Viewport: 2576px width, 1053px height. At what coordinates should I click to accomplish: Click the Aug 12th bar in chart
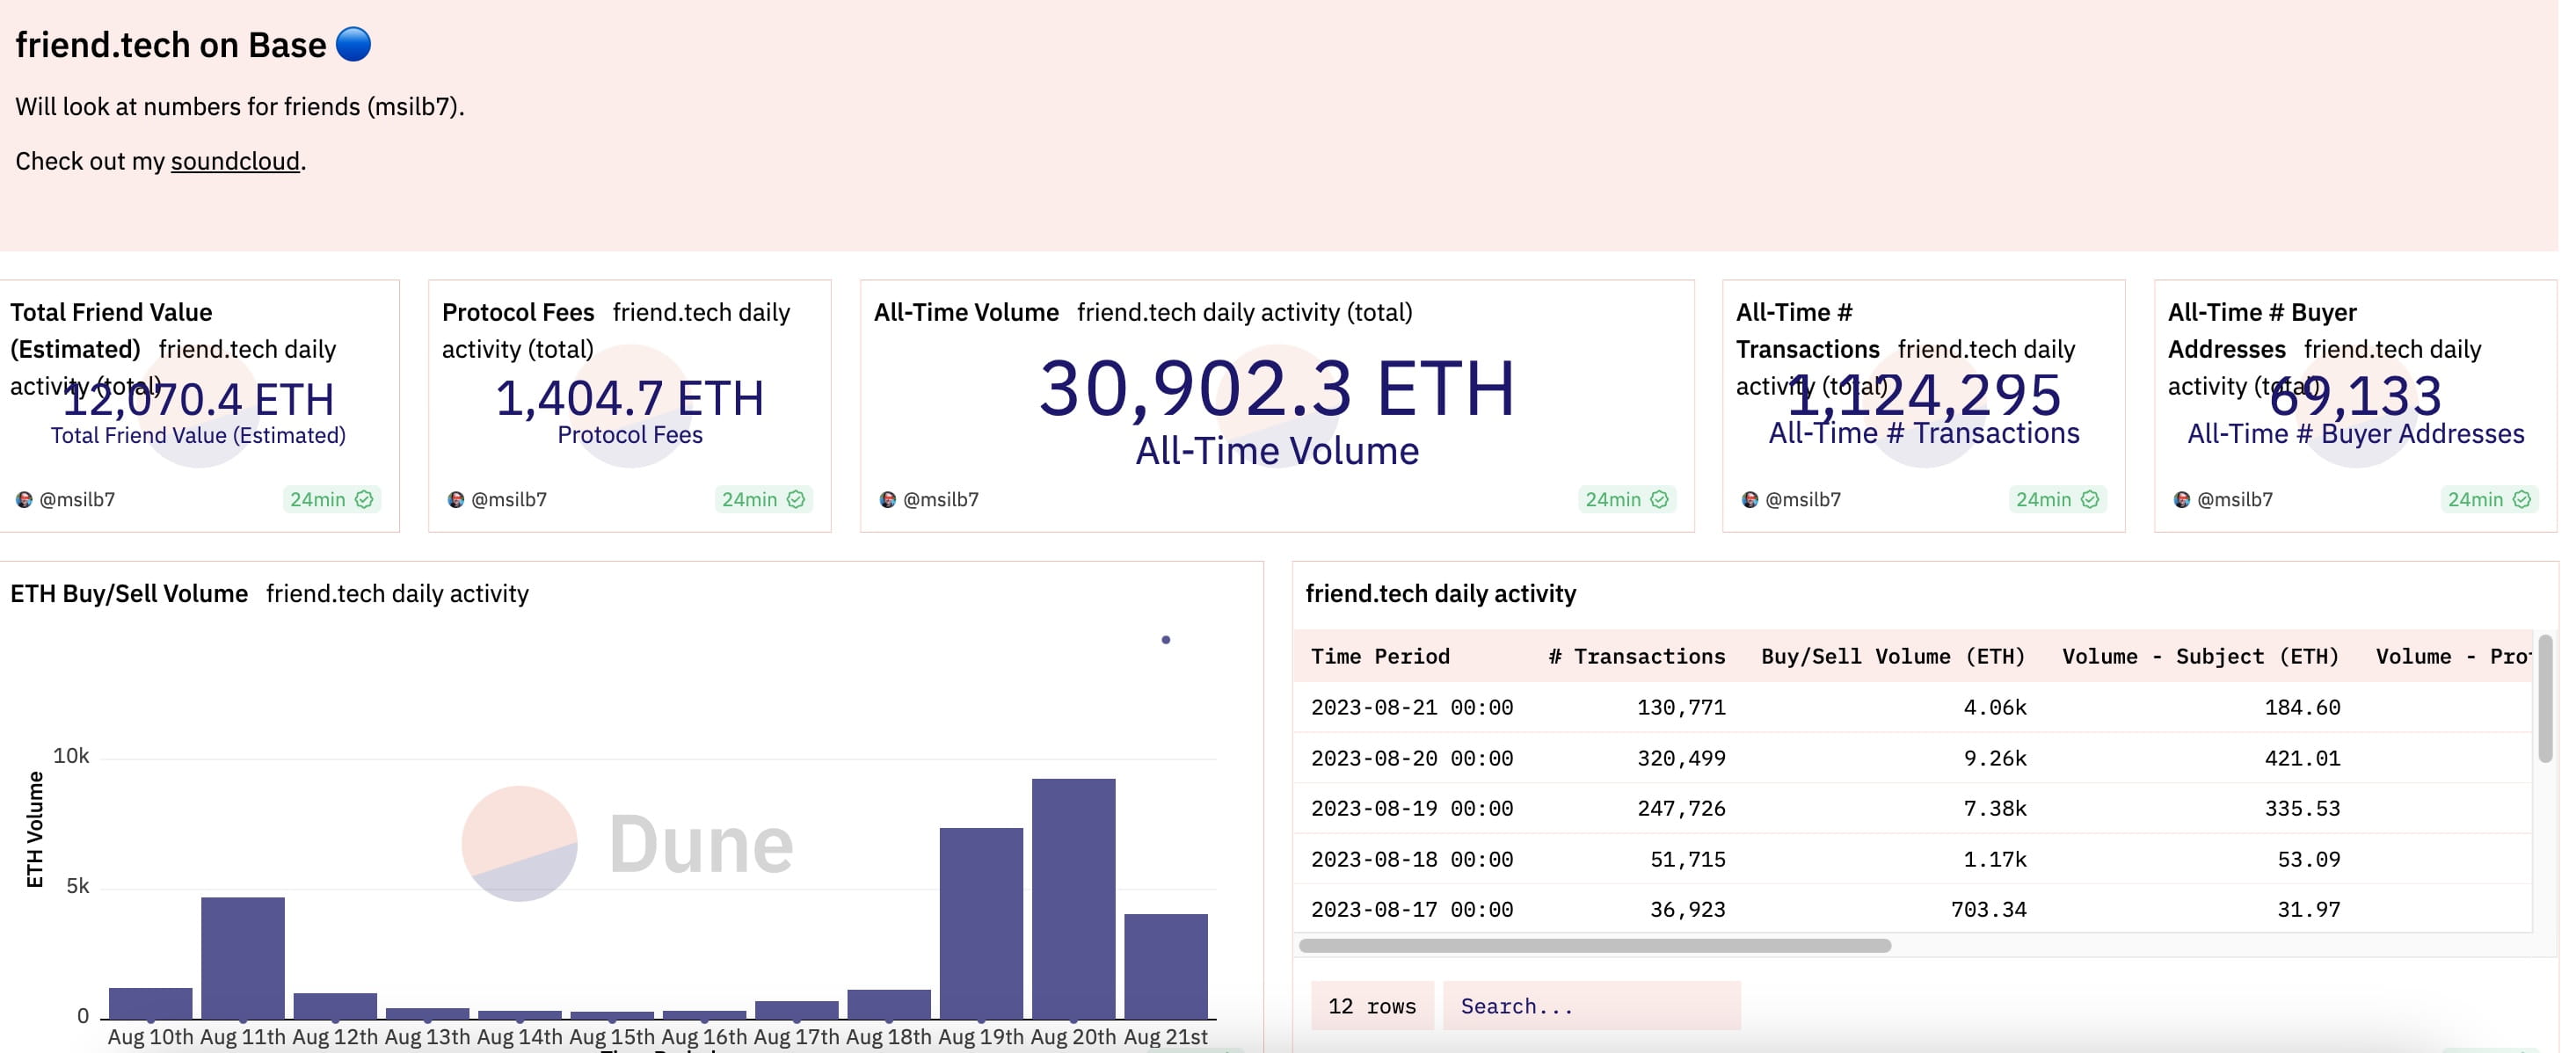pos(335,1005)
